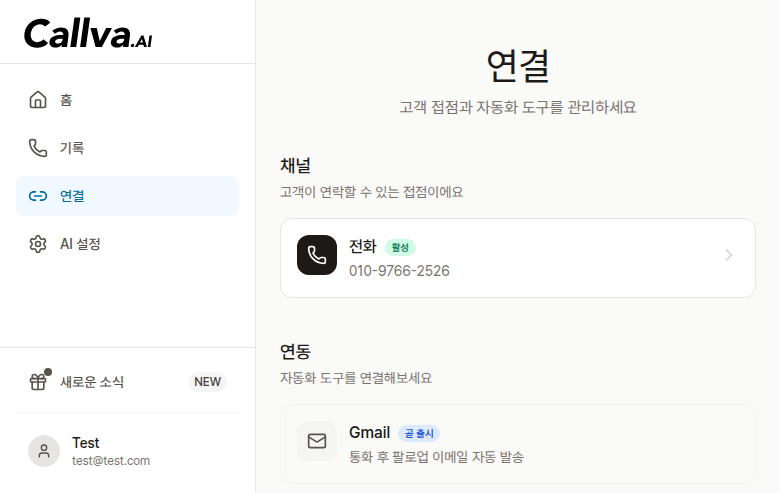This screenshot has height=493, width=780.
Task: Click the Test user avatar icon
Action: tap(44, 451)
